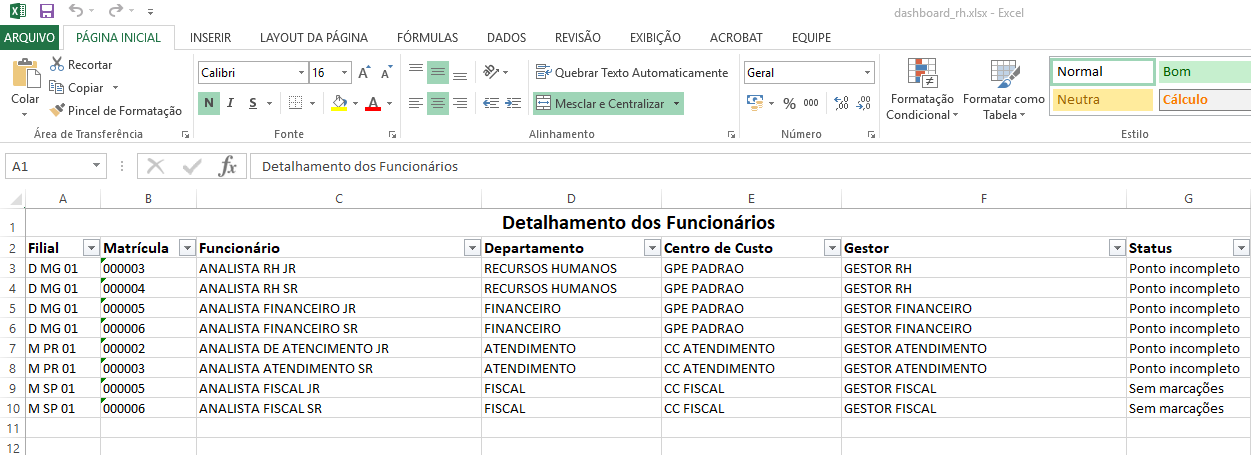
Task: Open the Departamento column filter dropdown
Action: pos(651,248)
